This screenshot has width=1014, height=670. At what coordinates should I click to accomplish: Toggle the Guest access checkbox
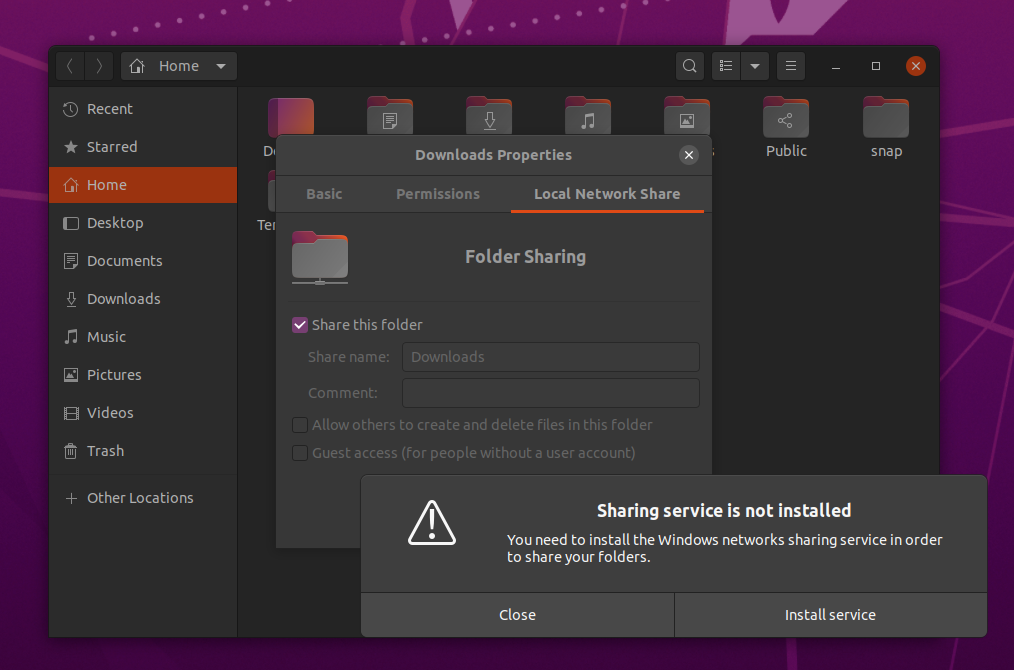point(300,453)
